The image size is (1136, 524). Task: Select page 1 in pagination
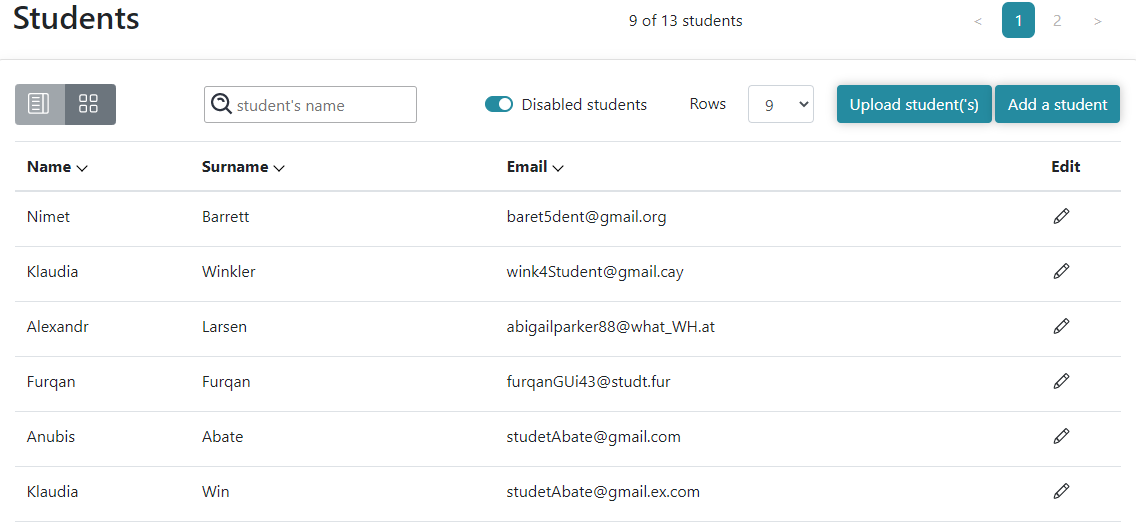[x=1018, y=20]
